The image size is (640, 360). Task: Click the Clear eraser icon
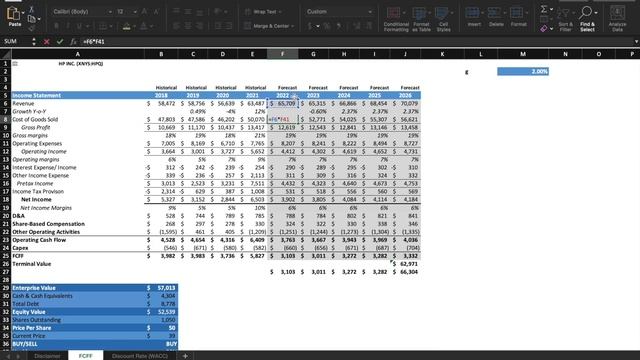tap(544, 29)
